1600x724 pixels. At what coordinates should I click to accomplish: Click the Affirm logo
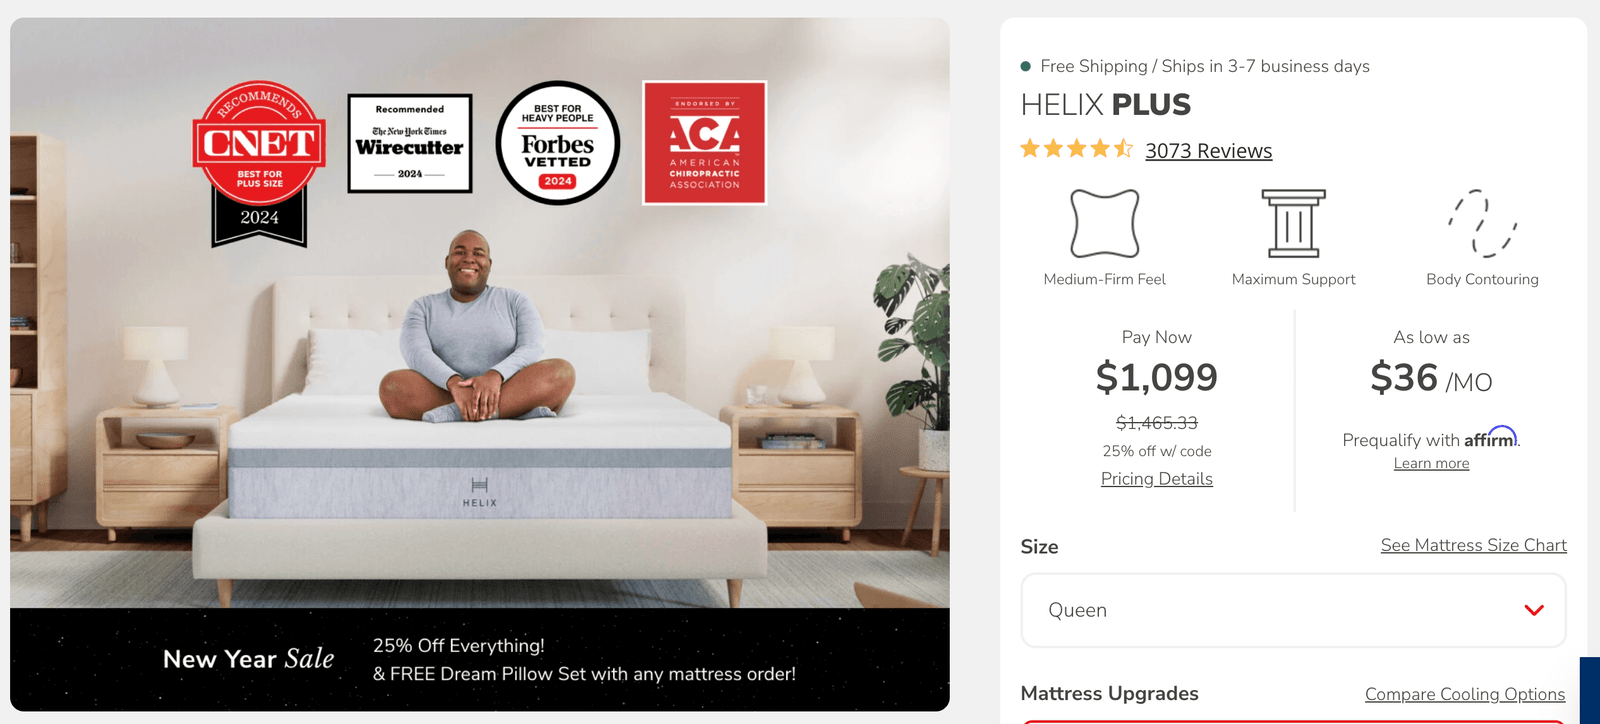pyautogui.click(x=1491, y=437)
